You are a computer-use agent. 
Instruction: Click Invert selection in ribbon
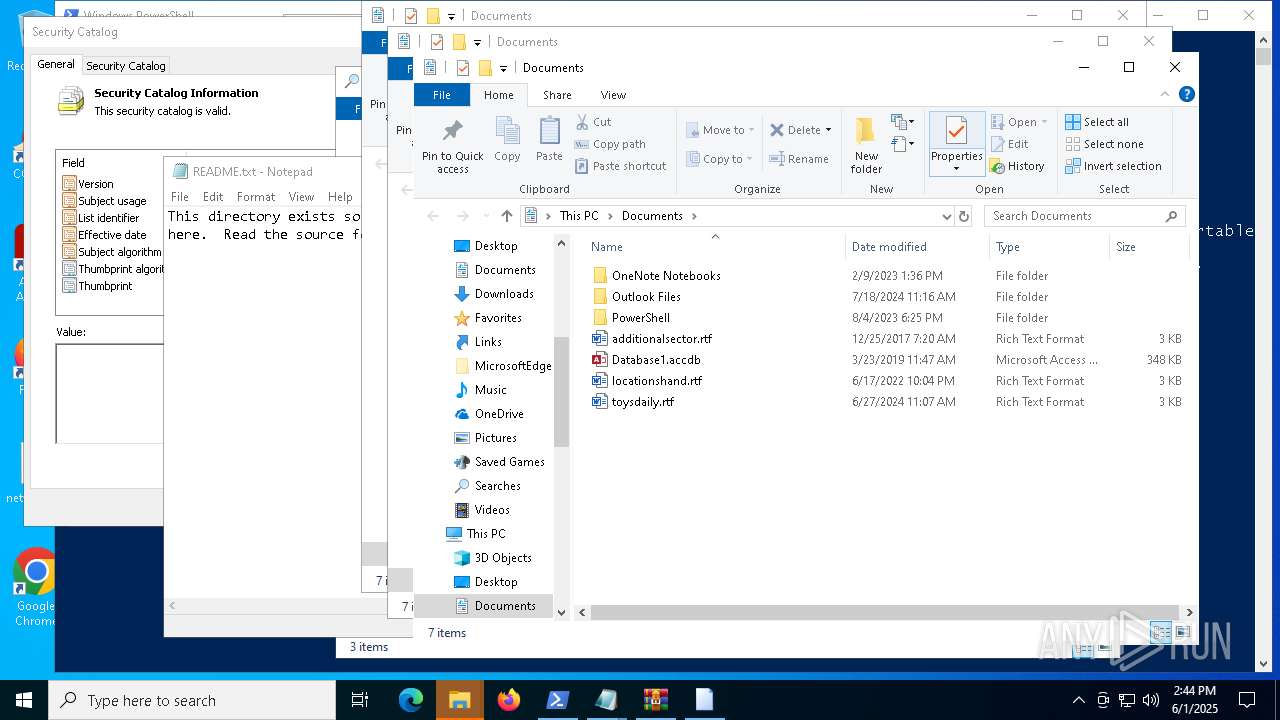pos(1113,166)
